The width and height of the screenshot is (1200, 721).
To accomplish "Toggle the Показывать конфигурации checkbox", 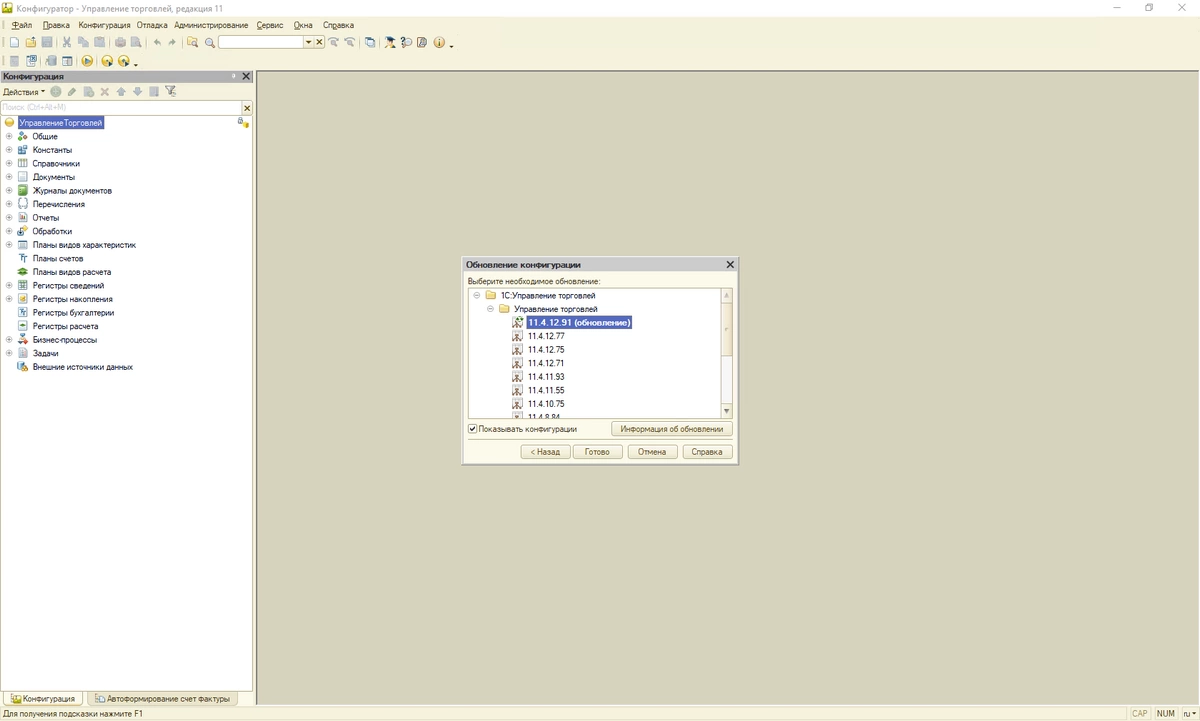I will coord(473,429).
